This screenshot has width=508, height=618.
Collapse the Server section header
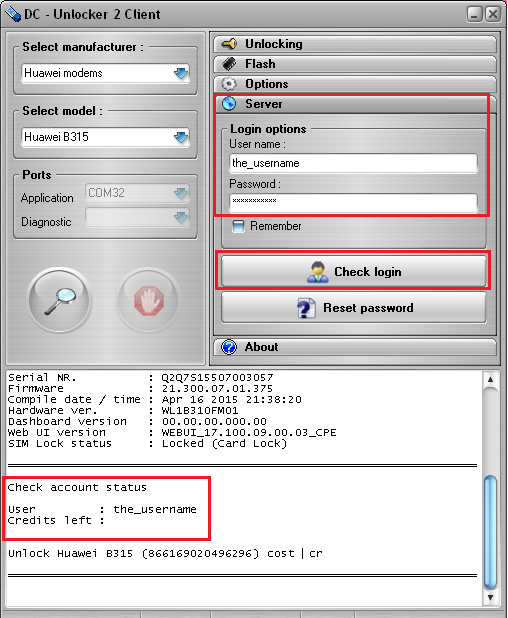coord(355,104)
